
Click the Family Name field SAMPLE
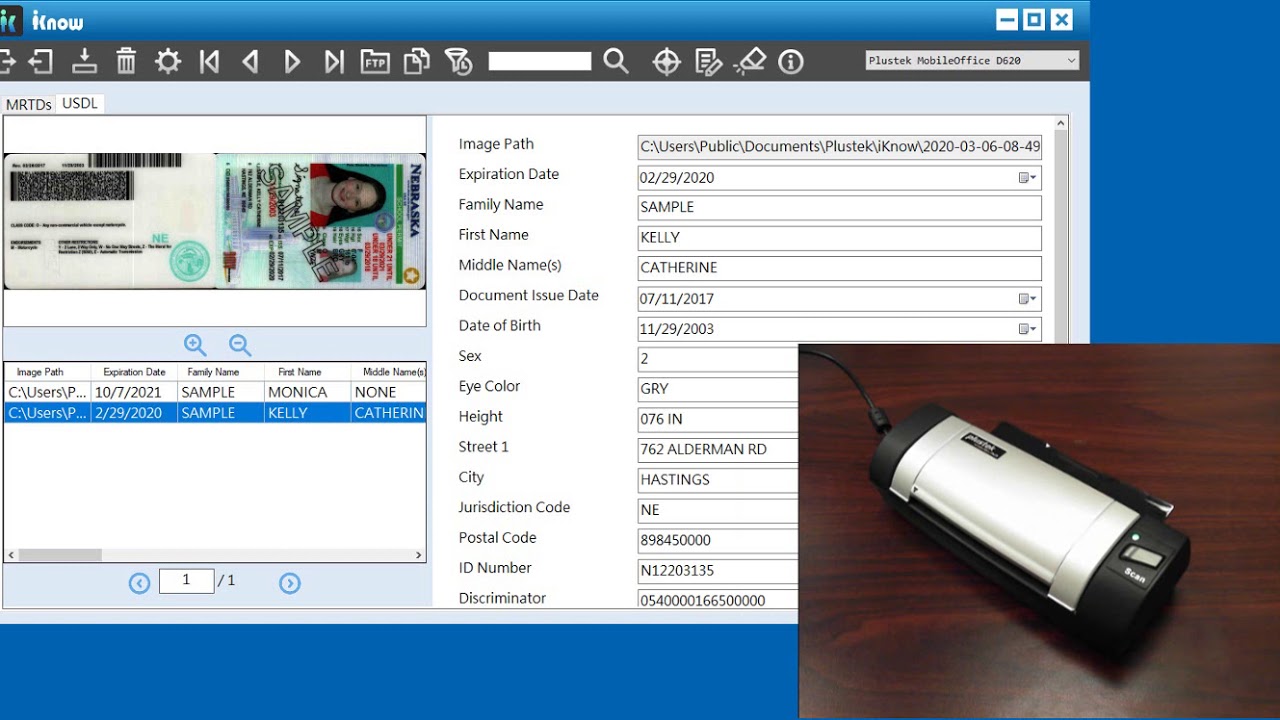click(839, 207)
